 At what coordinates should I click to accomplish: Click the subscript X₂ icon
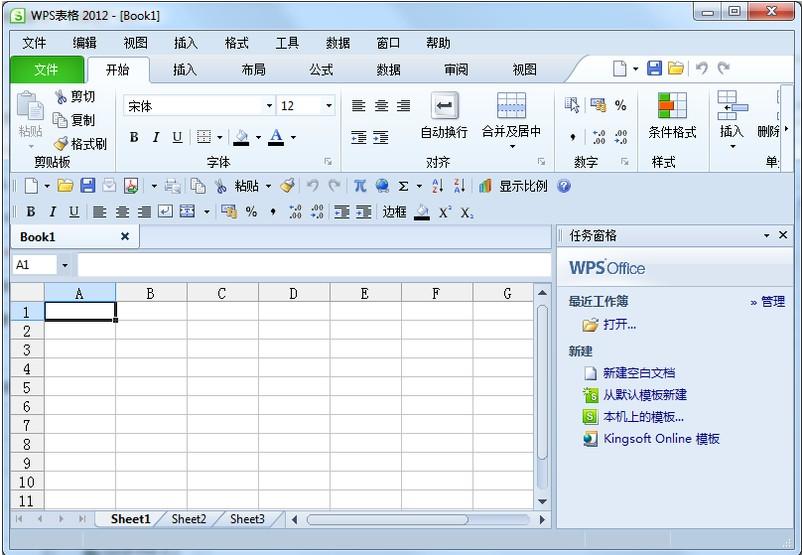pyautogui.click(x=466, y=213)
